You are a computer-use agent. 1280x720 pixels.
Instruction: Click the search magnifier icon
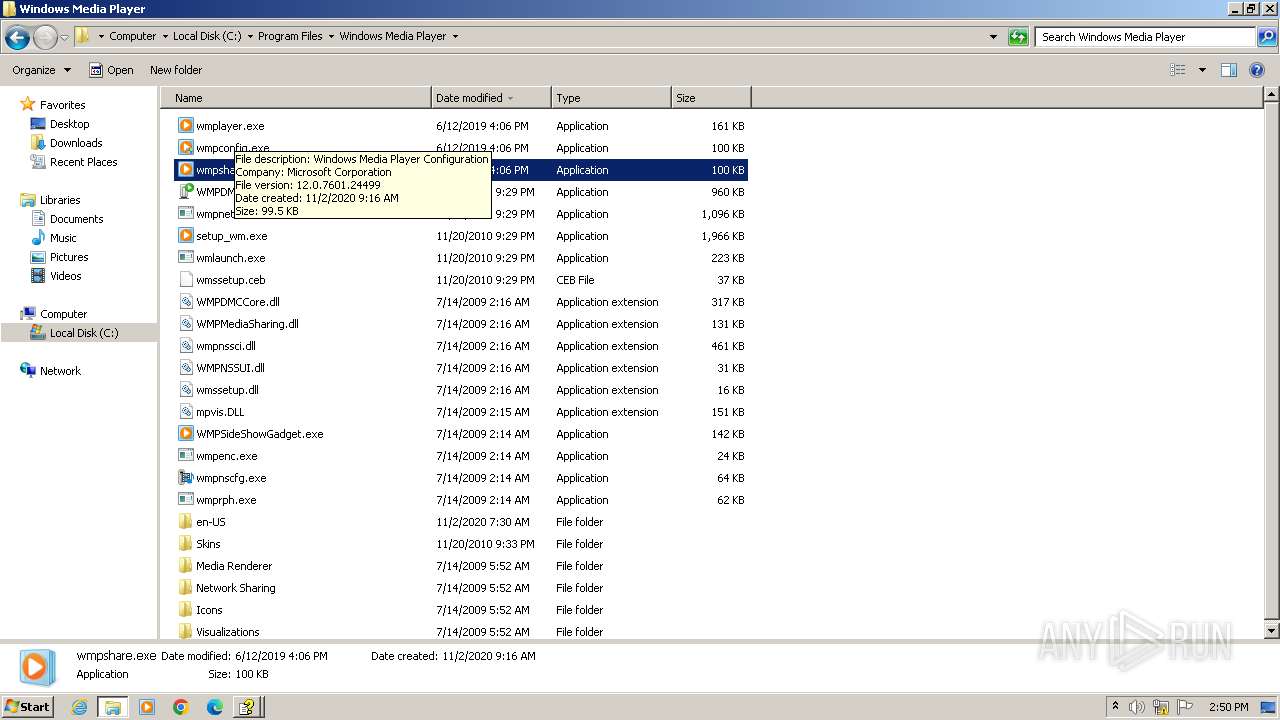(x=1267, y=37)
